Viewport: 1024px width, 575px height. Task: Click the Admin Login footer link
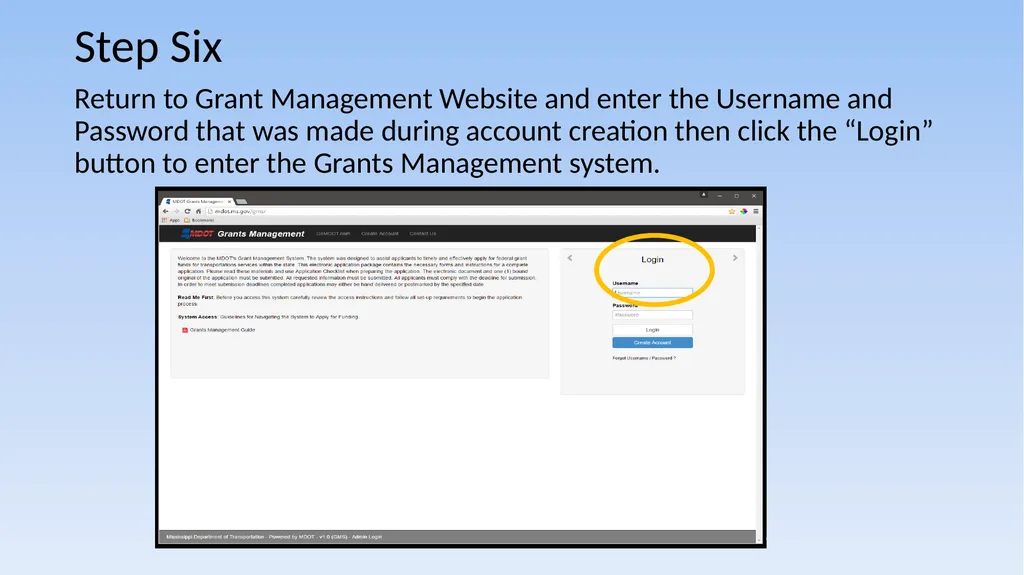(x=366, y=537)
